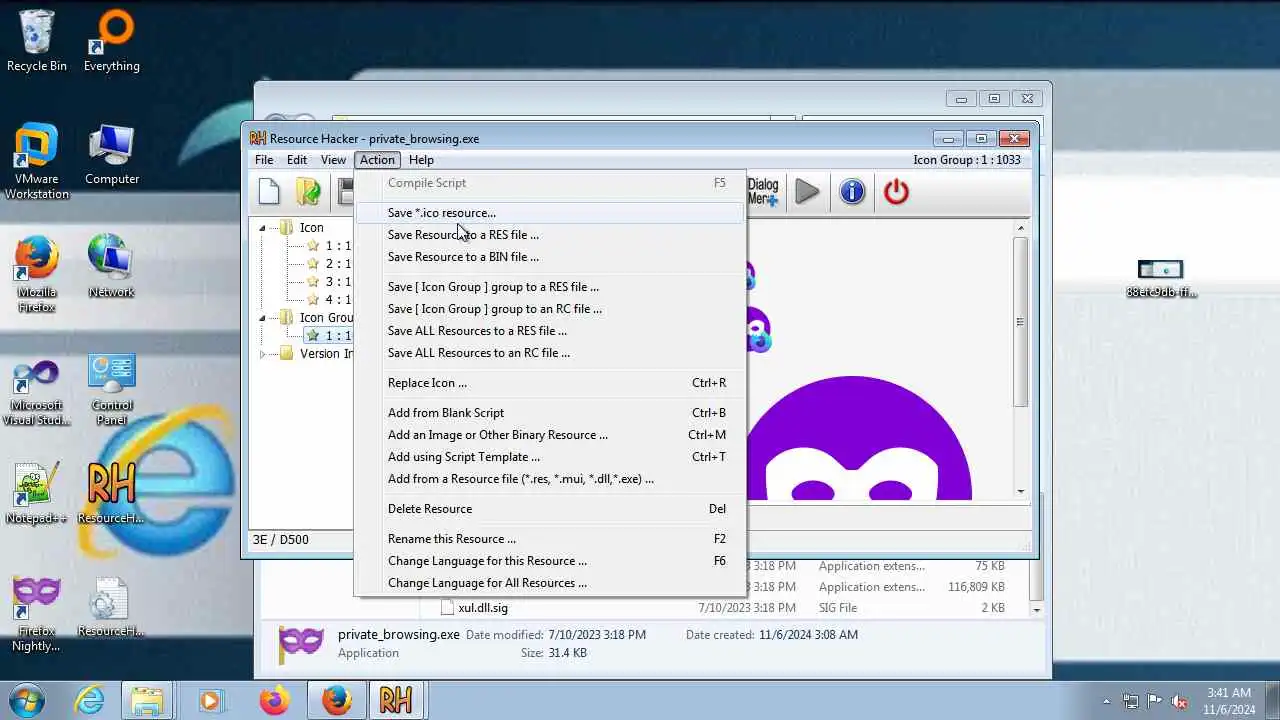Select Icon tree item 4
The image size is (1280, 720).
(x=330, y=300)
